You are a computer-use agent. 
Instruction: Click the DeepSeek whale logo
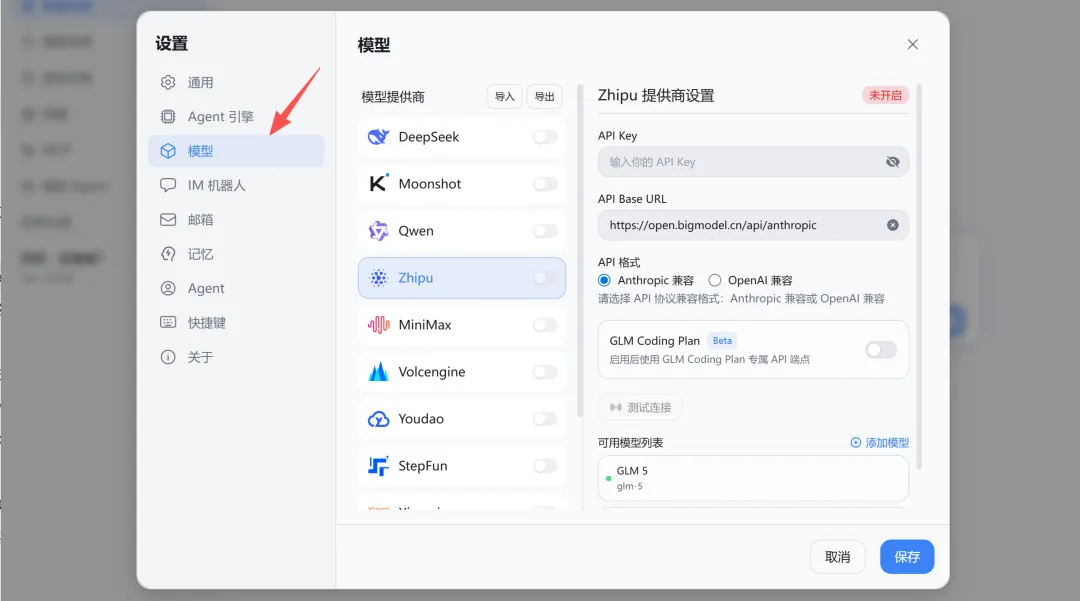pos(378,137)
